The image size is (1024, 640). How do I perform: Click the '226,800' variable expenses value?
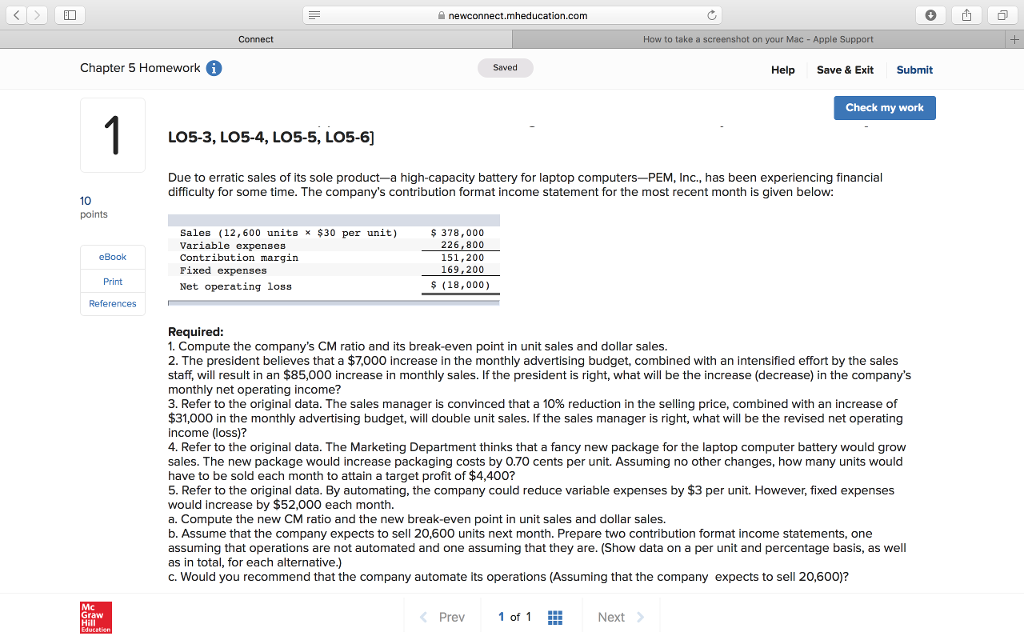tap(462, 245)
